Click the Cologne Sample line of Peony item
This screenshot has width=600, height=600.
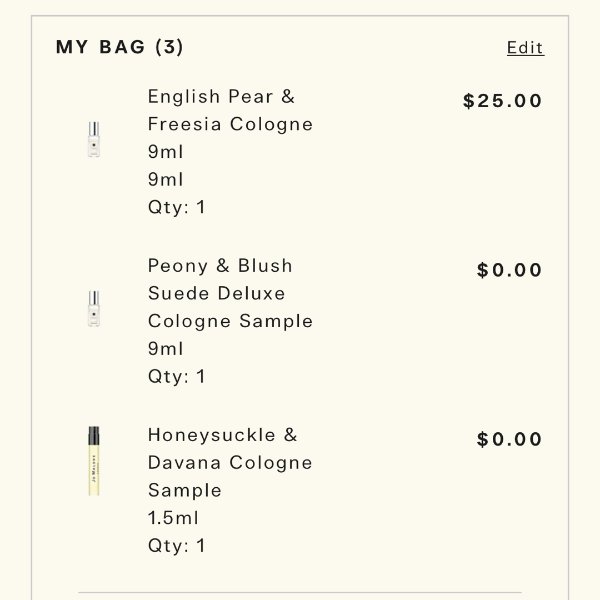pyautogui.click(x=230, y=321)
